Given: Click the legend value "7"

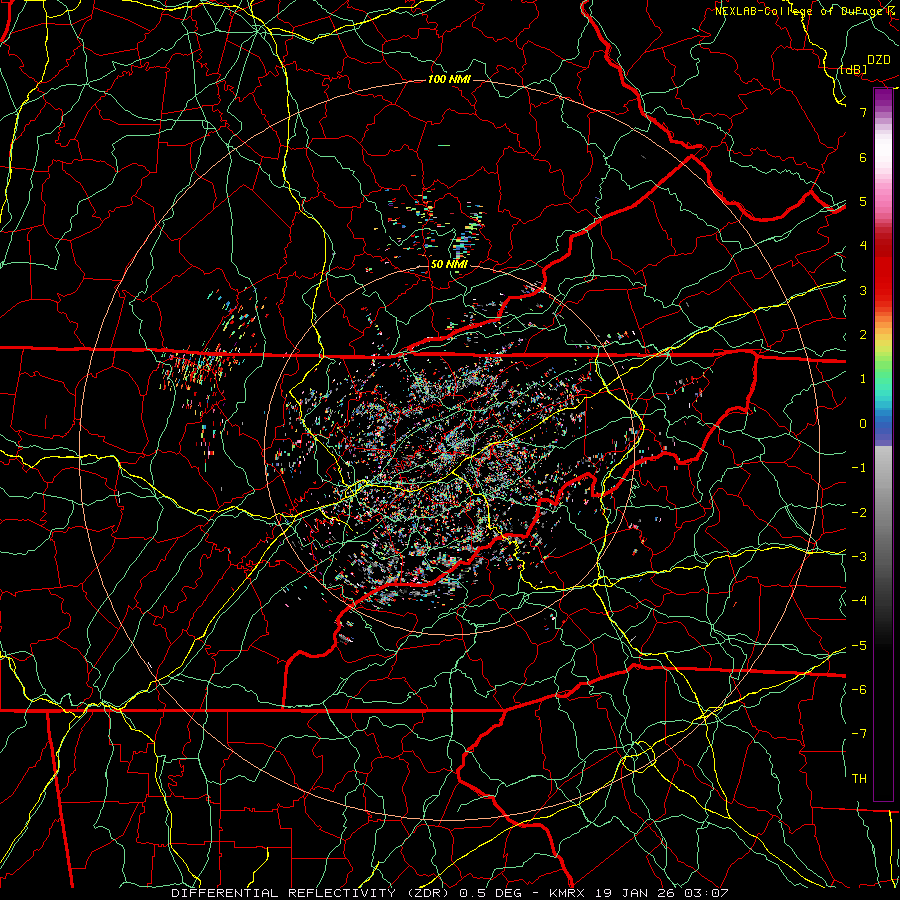Looking at the screenshot, I should coord(863,112).
